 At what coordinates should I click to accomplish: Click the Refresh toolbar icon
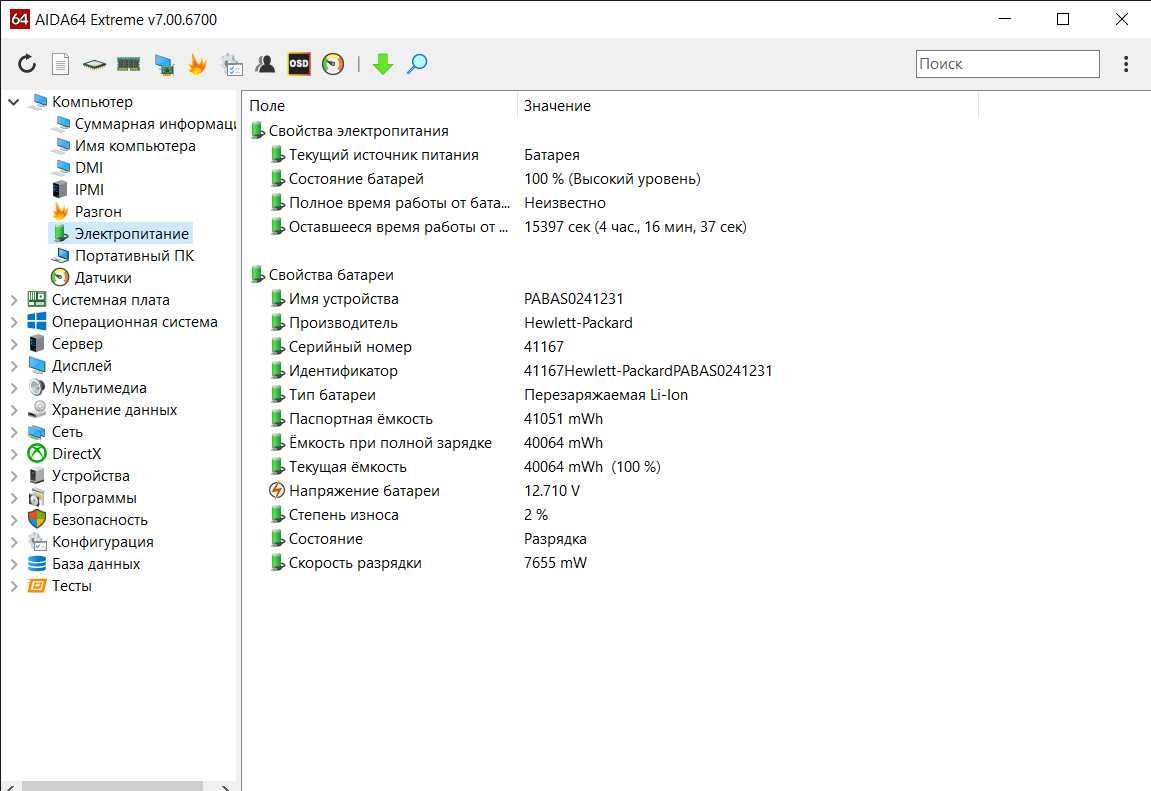point(27,64)
